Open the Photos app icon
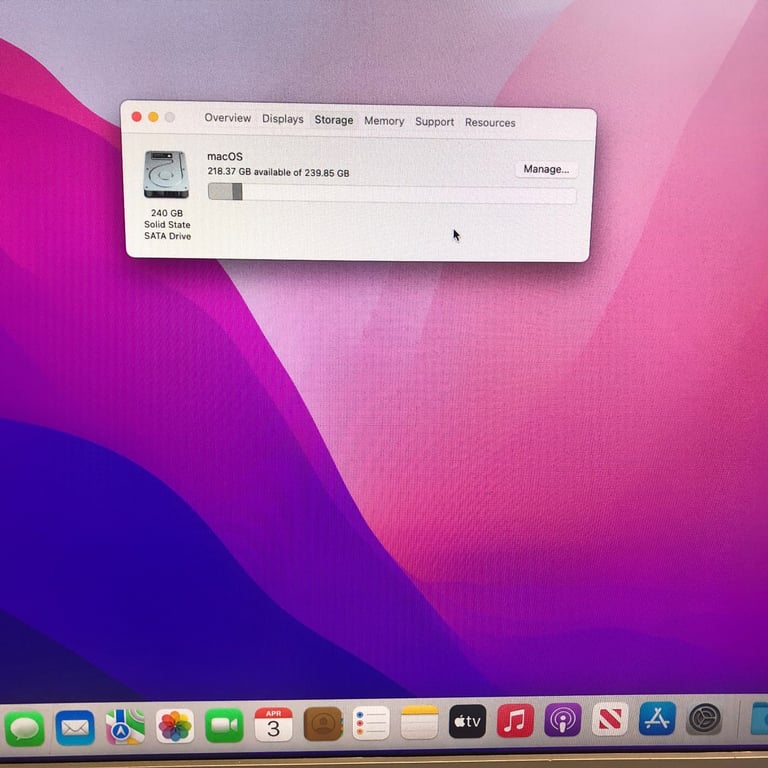 (175, 725)
